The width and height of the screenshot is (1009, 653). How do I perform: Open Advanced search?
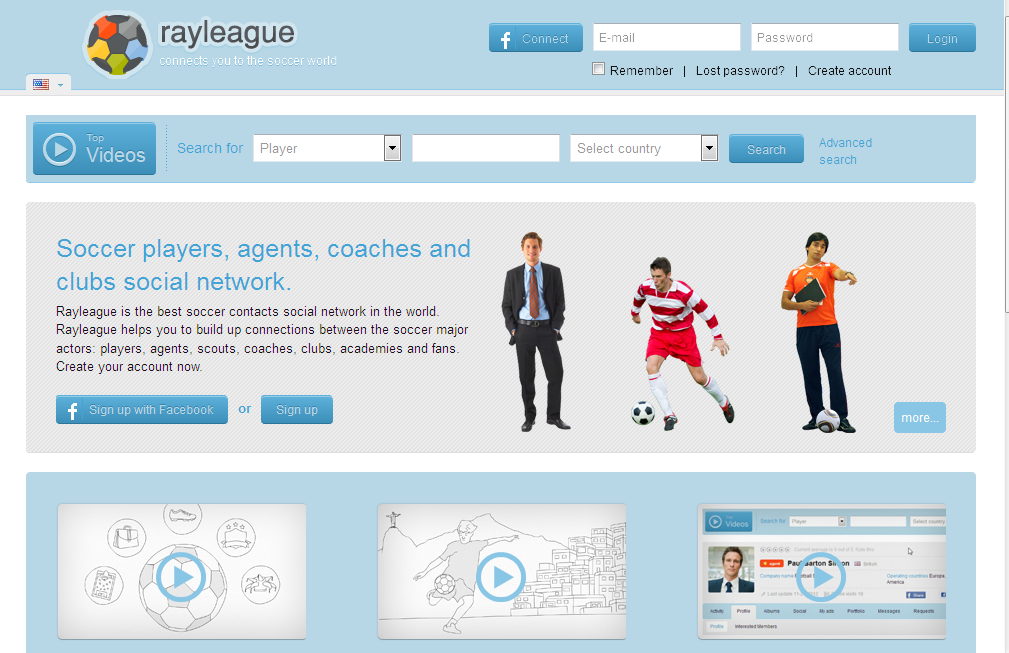point(845,151)
